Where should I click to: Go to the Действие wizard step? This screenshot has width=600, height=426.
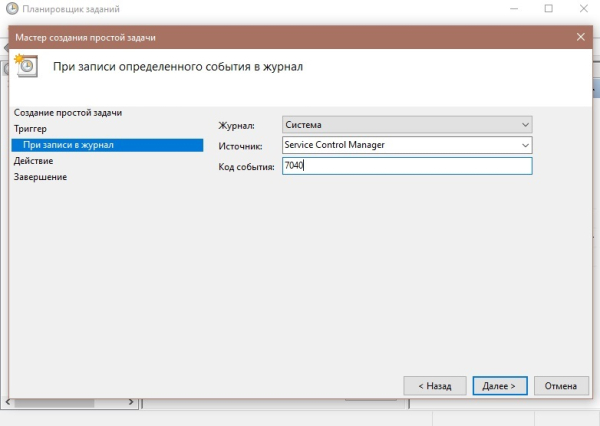point(33,161)
